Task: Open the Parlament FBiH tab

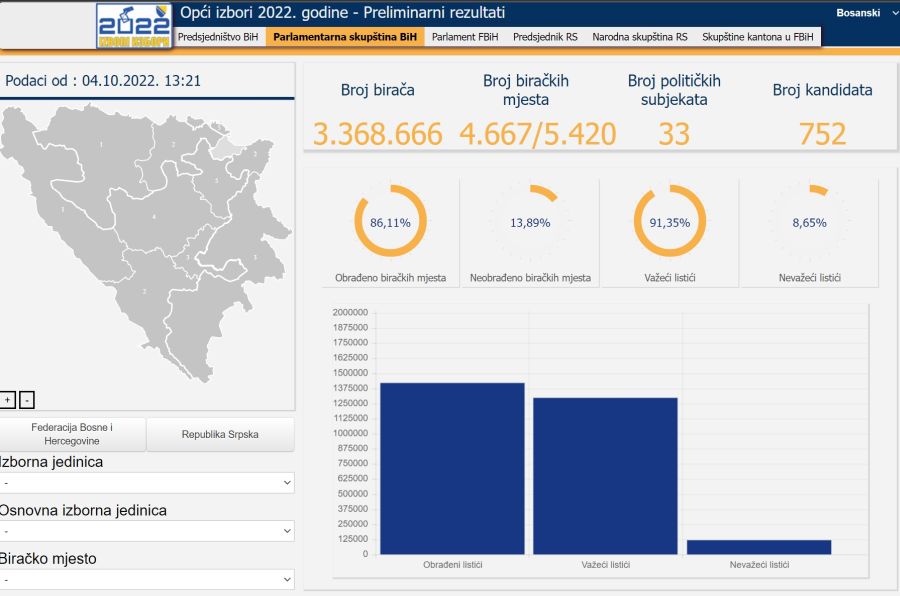Action: coord(465,37)
